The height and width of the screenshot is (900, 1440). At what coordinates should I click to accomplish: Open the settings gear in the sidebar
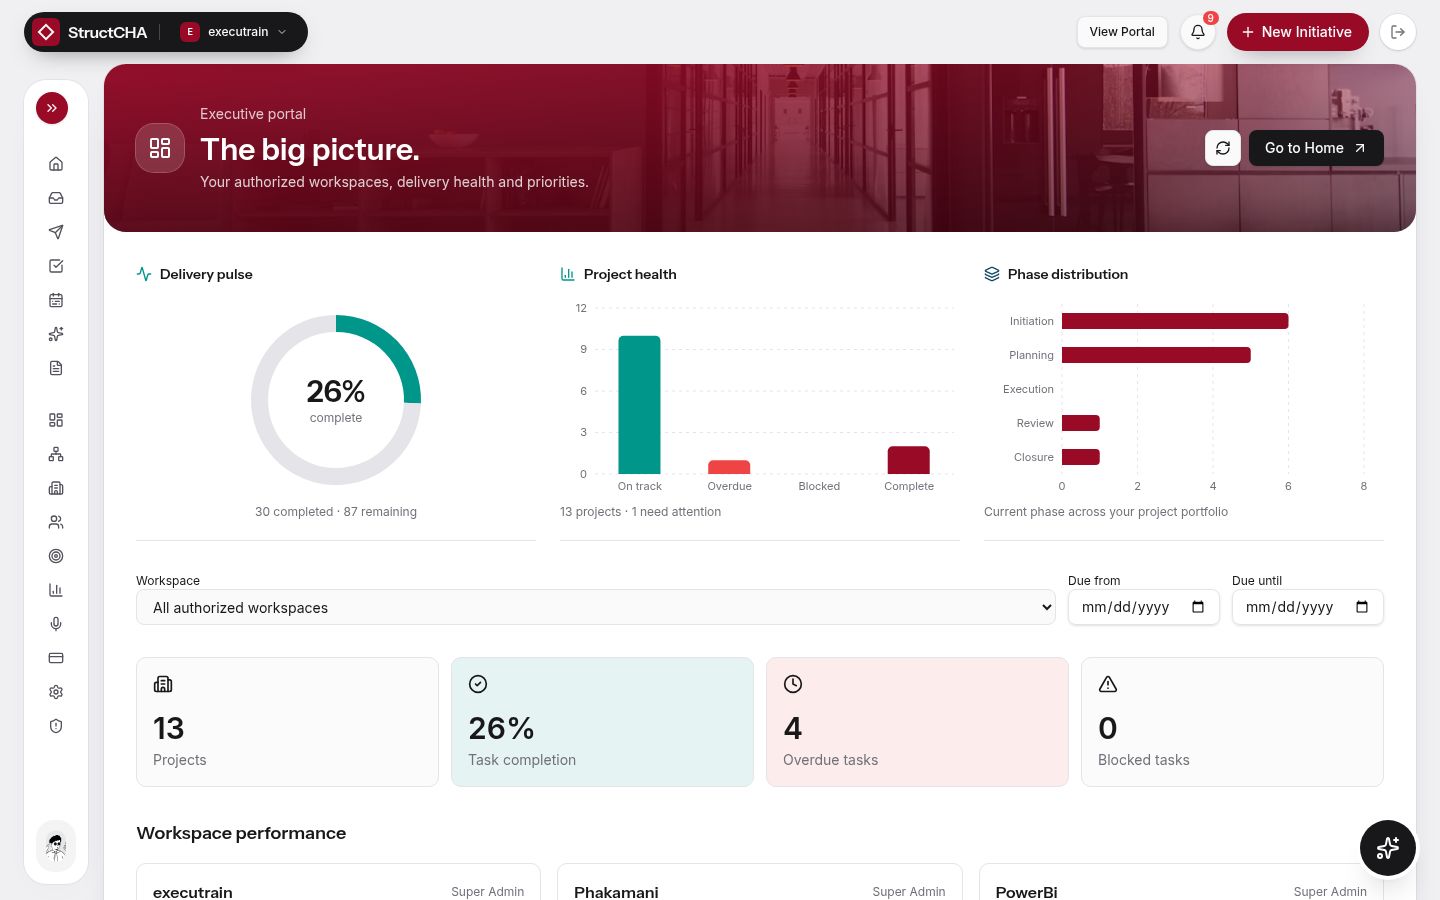click(x=56, y=692)
